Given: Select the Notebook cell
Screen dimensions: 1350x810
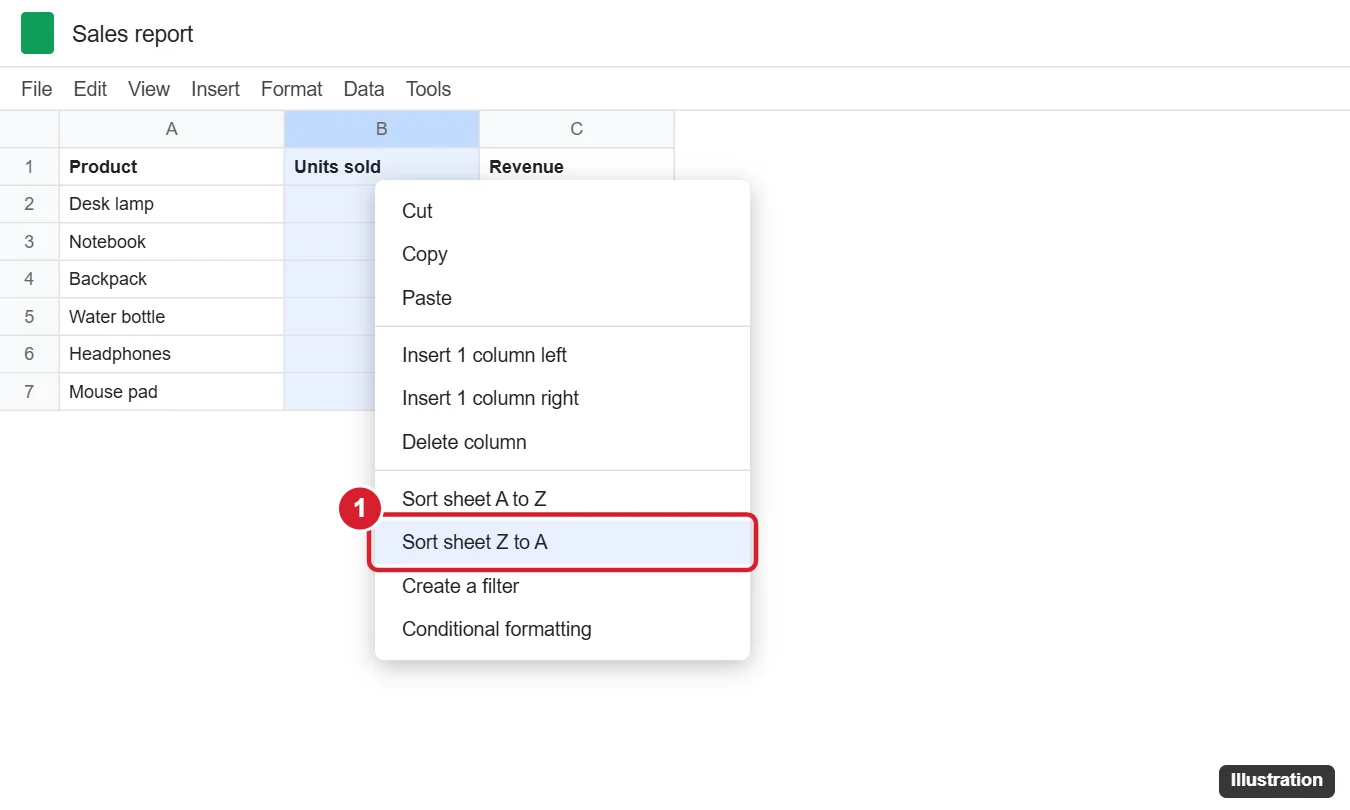Looking at the screenshot, I should [172, 242].
